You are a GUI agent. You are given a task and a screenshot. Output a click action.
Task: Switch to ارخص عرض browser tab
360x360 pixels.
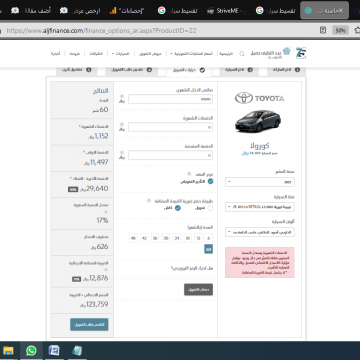[80, 11]
